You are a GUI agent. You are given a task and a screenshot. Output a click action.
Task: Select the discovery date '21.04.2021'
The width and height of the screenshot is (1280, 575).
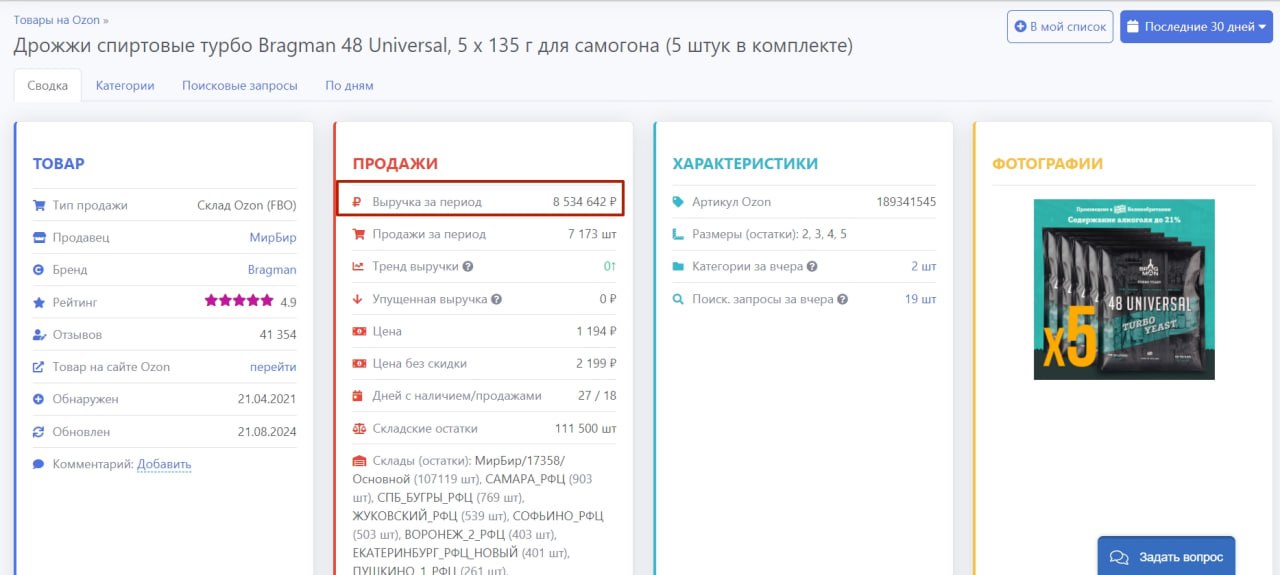pos(267,399)
